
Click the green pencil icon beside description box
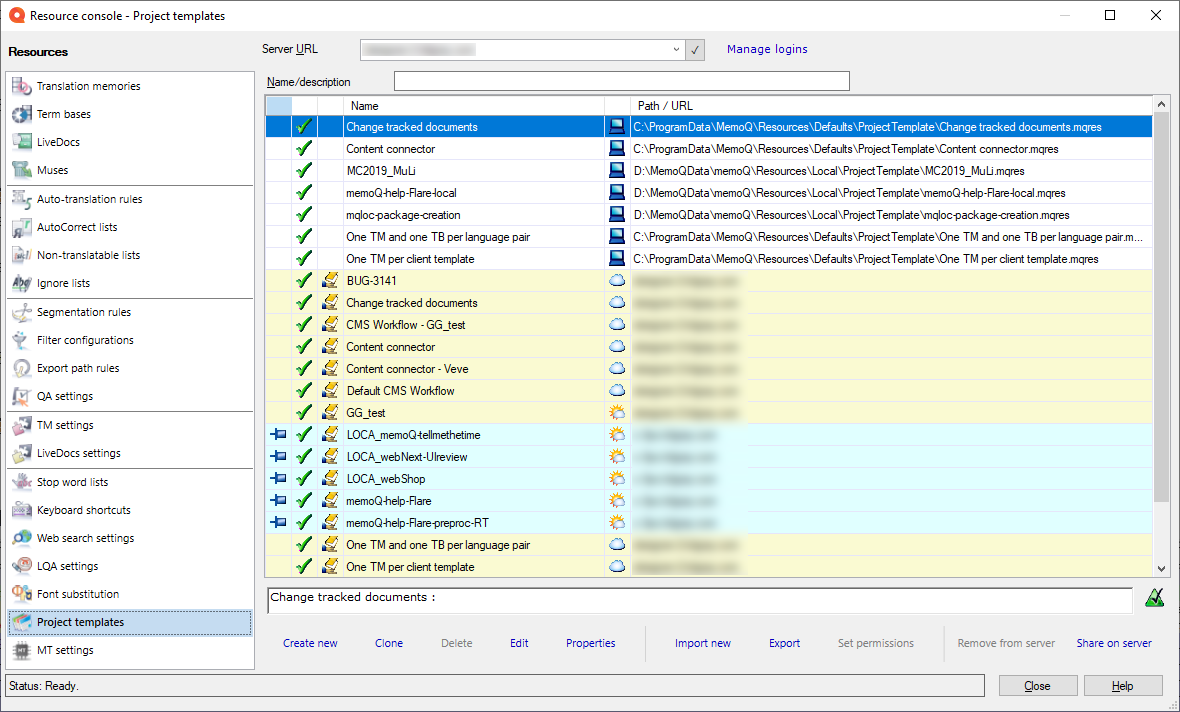pos(1155,599)
